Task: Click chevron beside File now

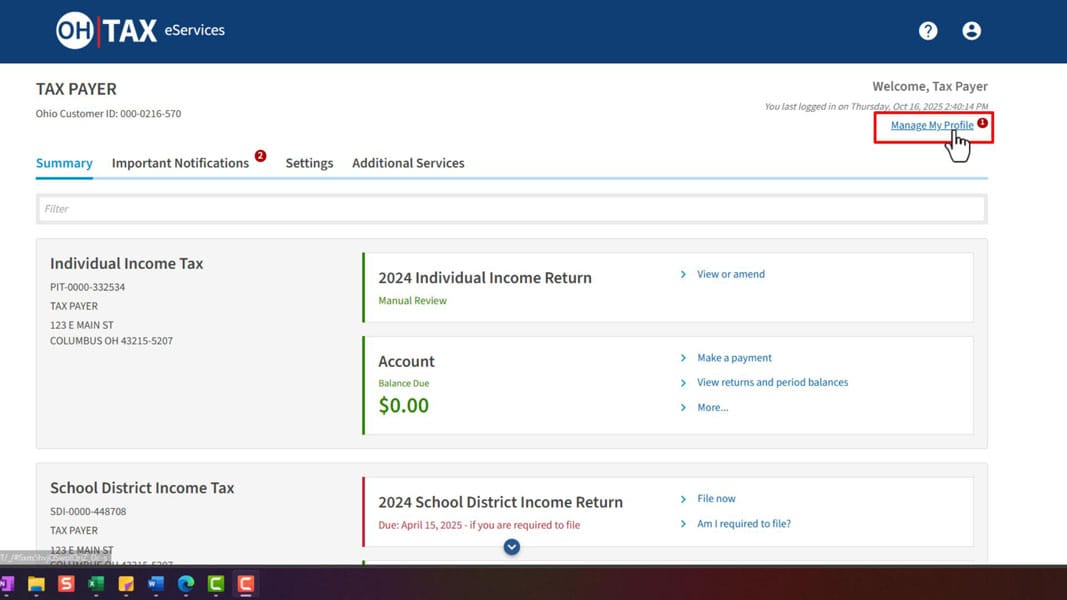Action: pyautogui.click(x=683, y=499)
